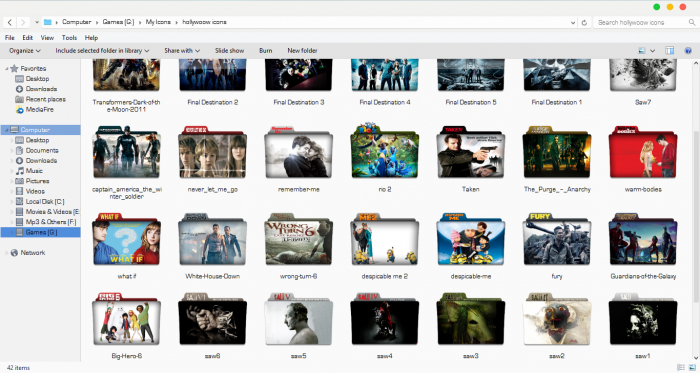This screenshot has width=700, height=373.
Task: Select the saw4 folder icon
Action: (384, 319)
